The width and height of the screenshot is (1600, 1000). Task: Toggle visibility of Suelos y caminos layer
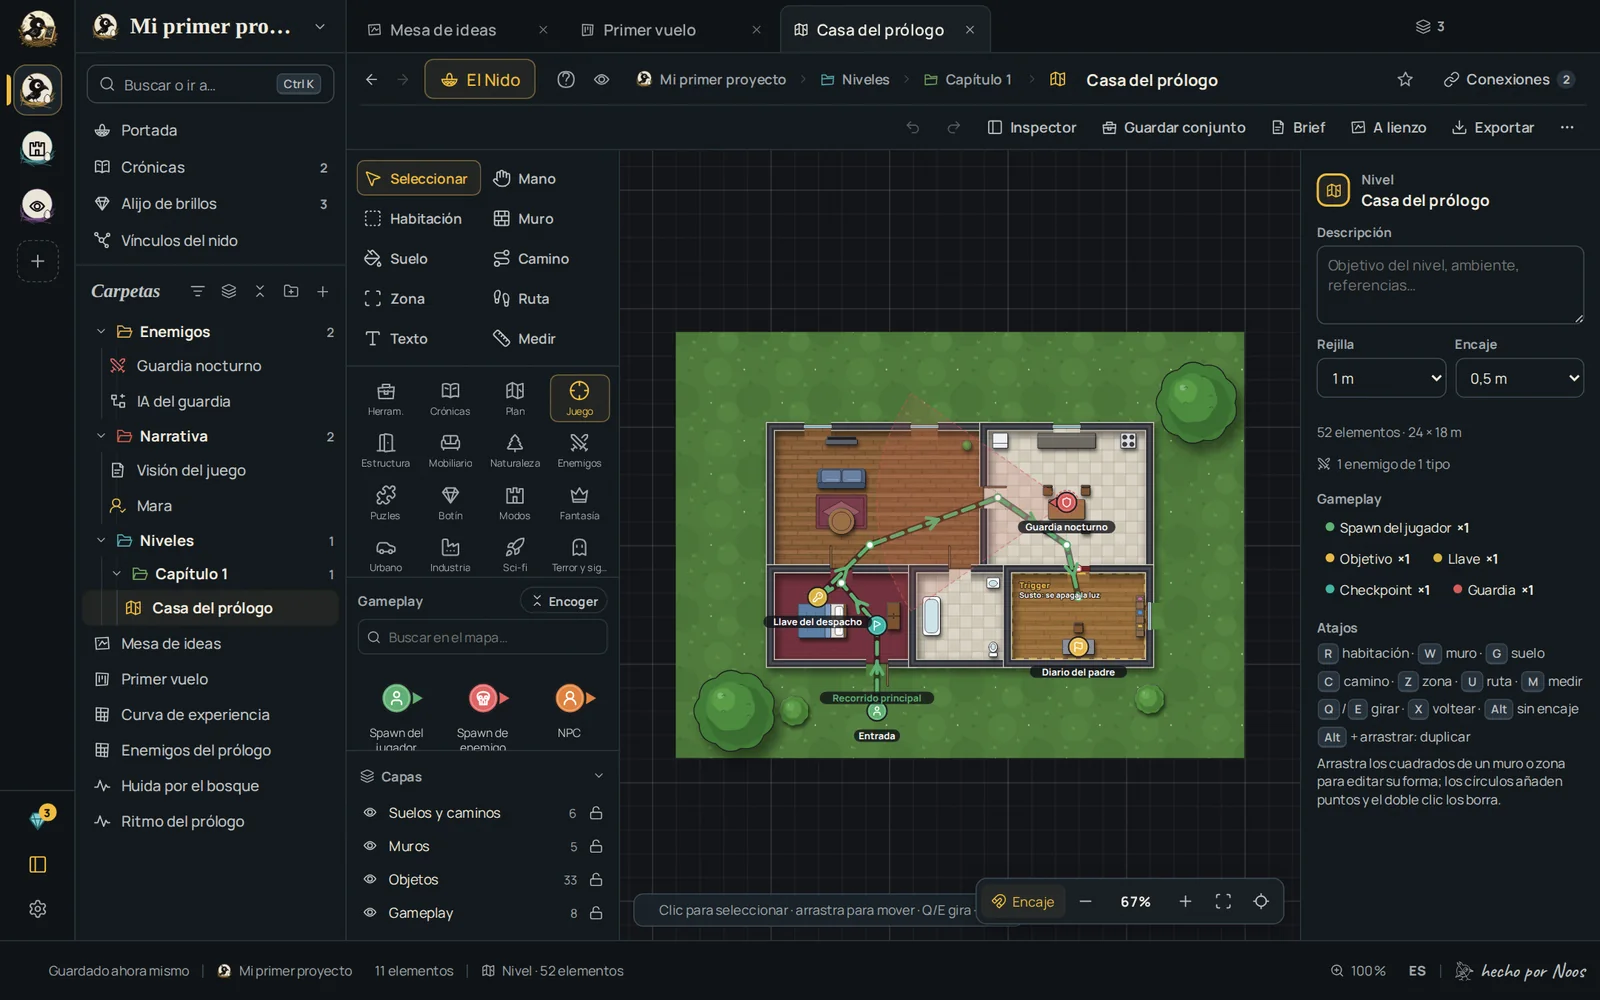coord(370,813)
